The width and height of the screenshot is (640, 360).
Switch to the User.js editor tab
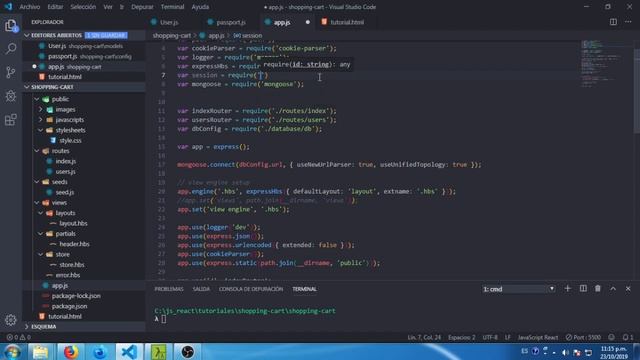[x=169, y=22]
